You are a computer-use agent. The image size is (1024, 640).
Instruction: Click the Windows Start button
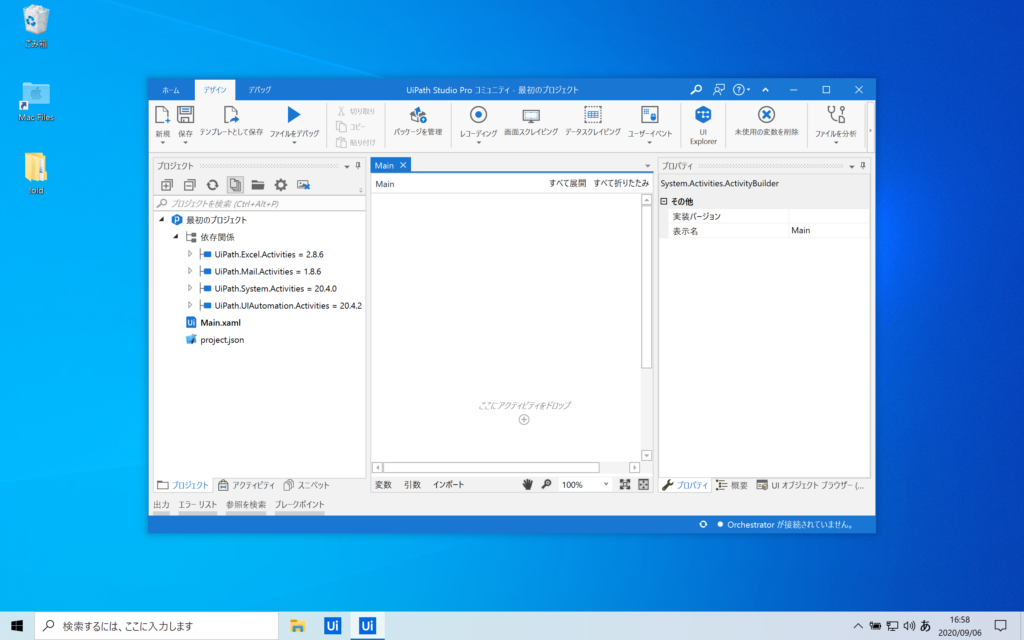tap(17, 626)
